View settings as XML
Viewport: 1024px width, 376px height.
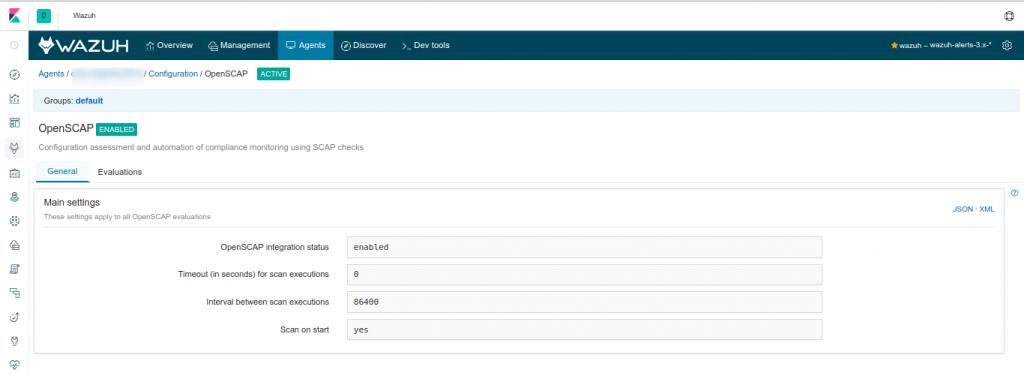coord(987,210)
